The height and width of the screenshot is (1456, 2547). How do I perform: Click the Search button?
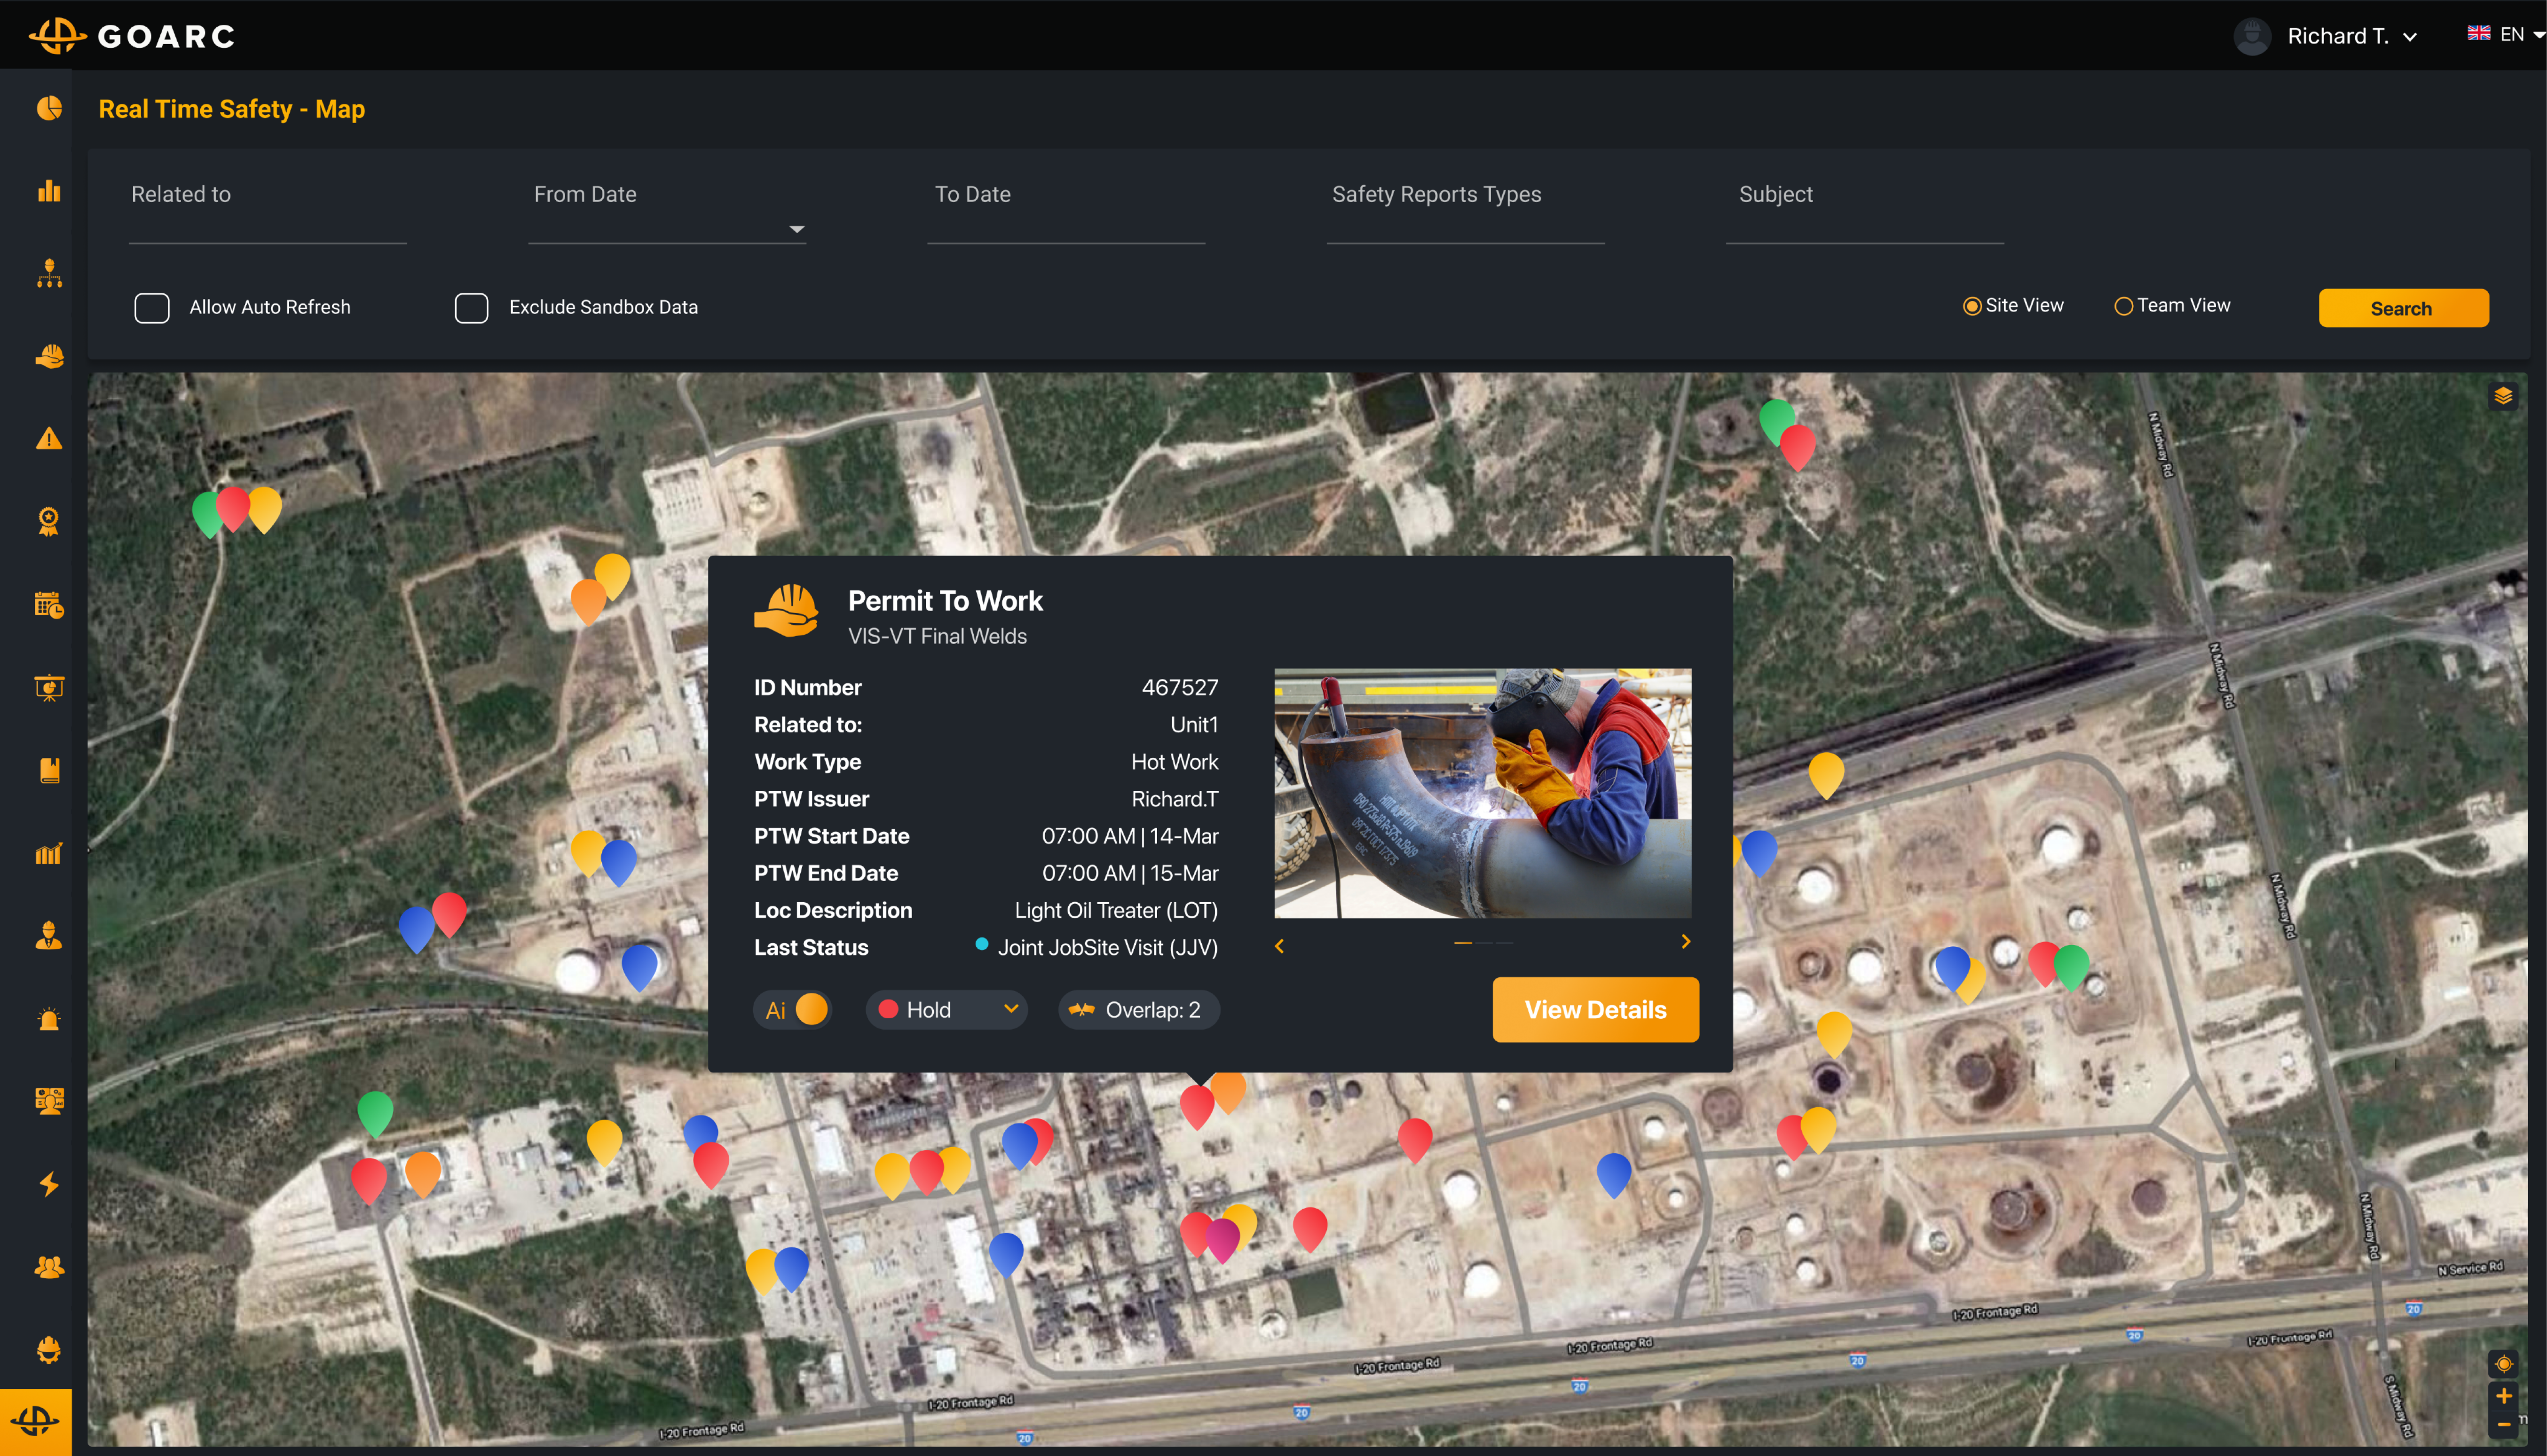coord(2403,308)
